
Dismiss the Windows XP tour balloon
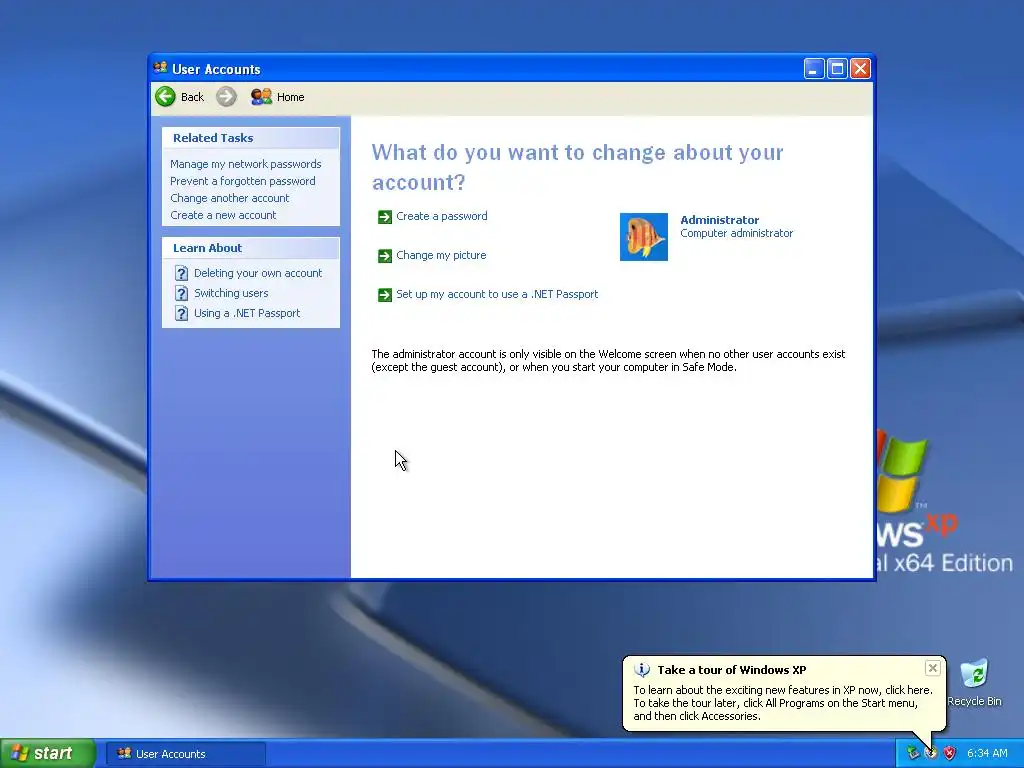pyautogui.click(x=933, y=667)
